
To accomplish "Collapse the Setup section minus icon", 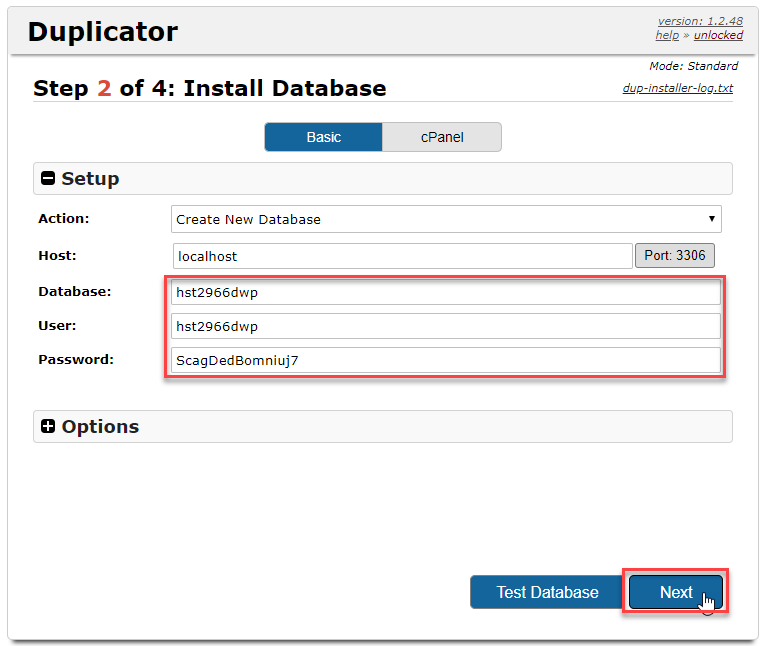I will pyautogui.click(x=48, y=179).
